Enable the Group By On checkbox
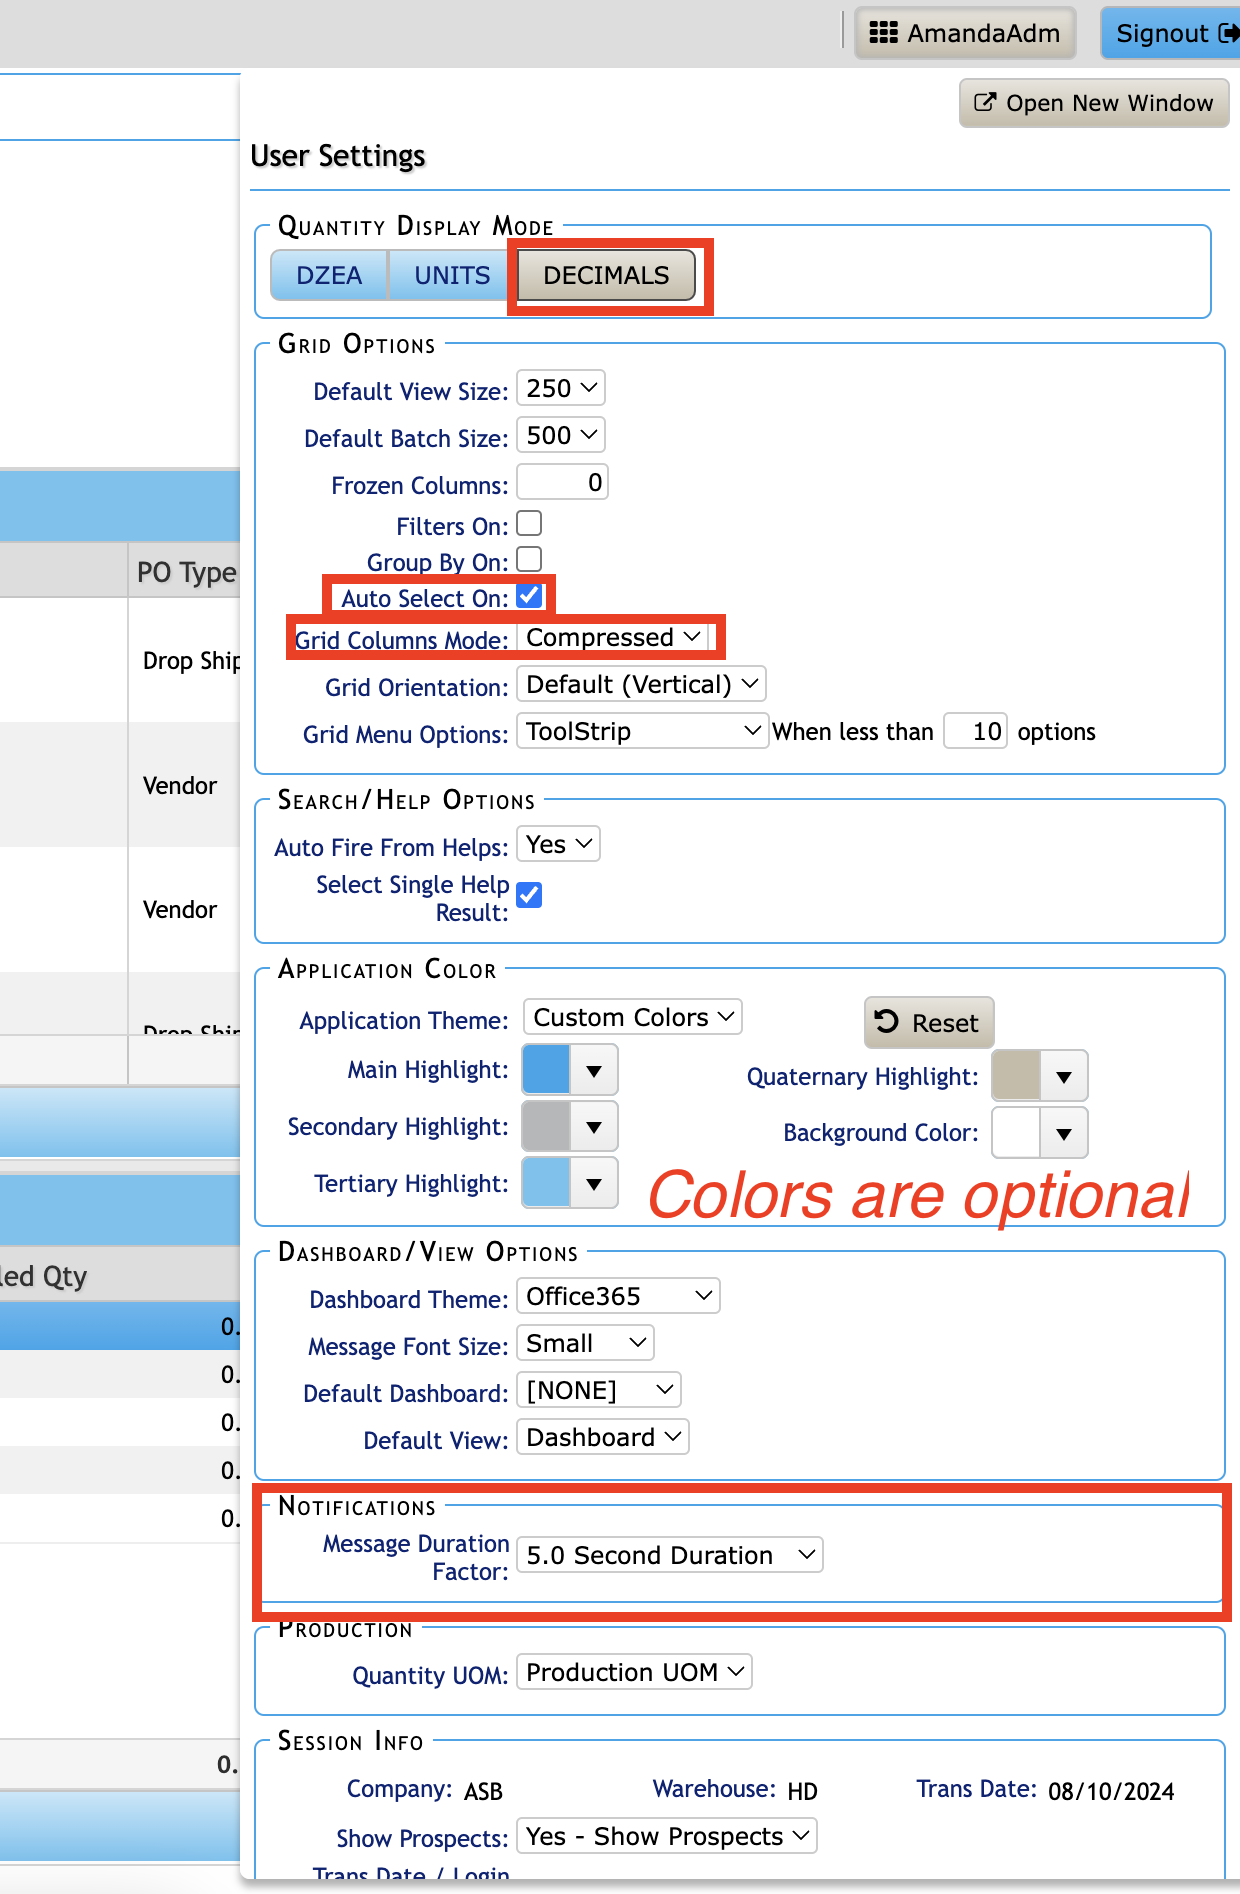The image size is (1240, 1894). (529, 559)
